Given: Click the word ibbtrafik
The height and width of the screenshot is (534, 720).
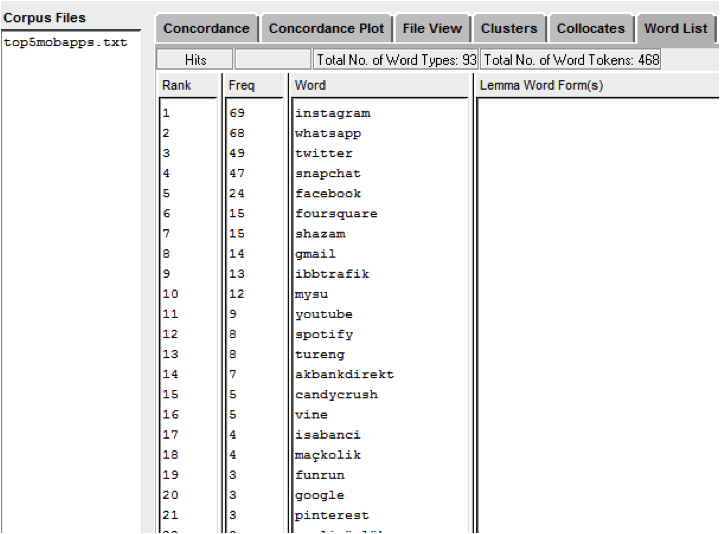Looking at the screenshot, I should click(332, 274).
